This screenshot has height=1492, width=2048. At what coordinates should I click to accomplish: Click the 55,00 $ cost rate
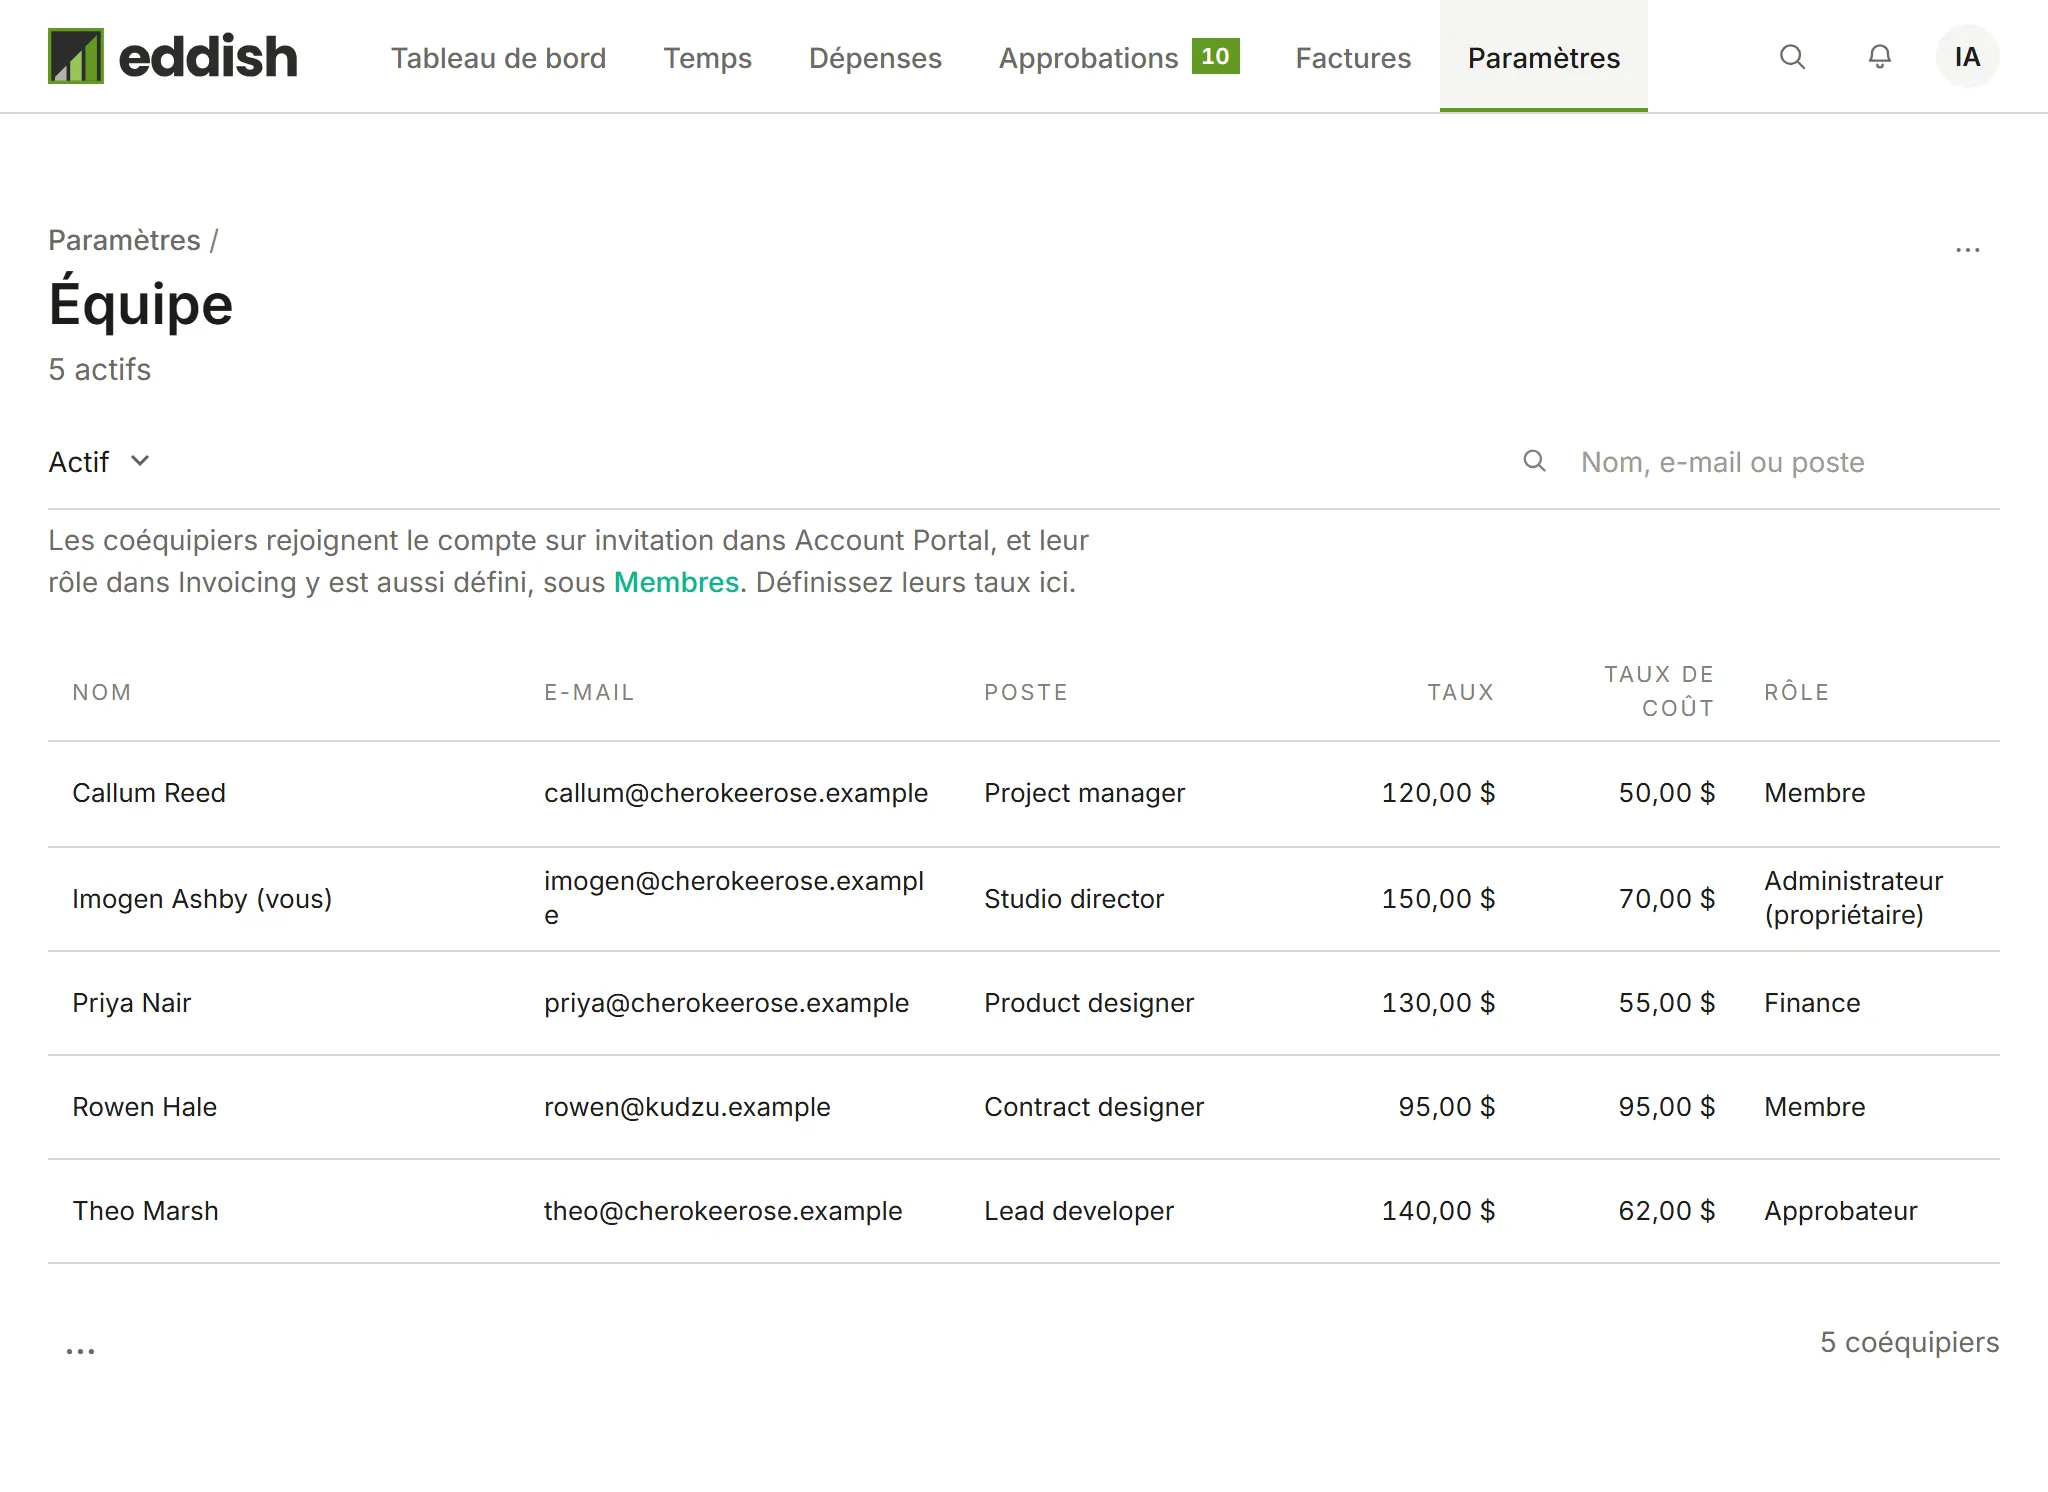[1667, 1003]
